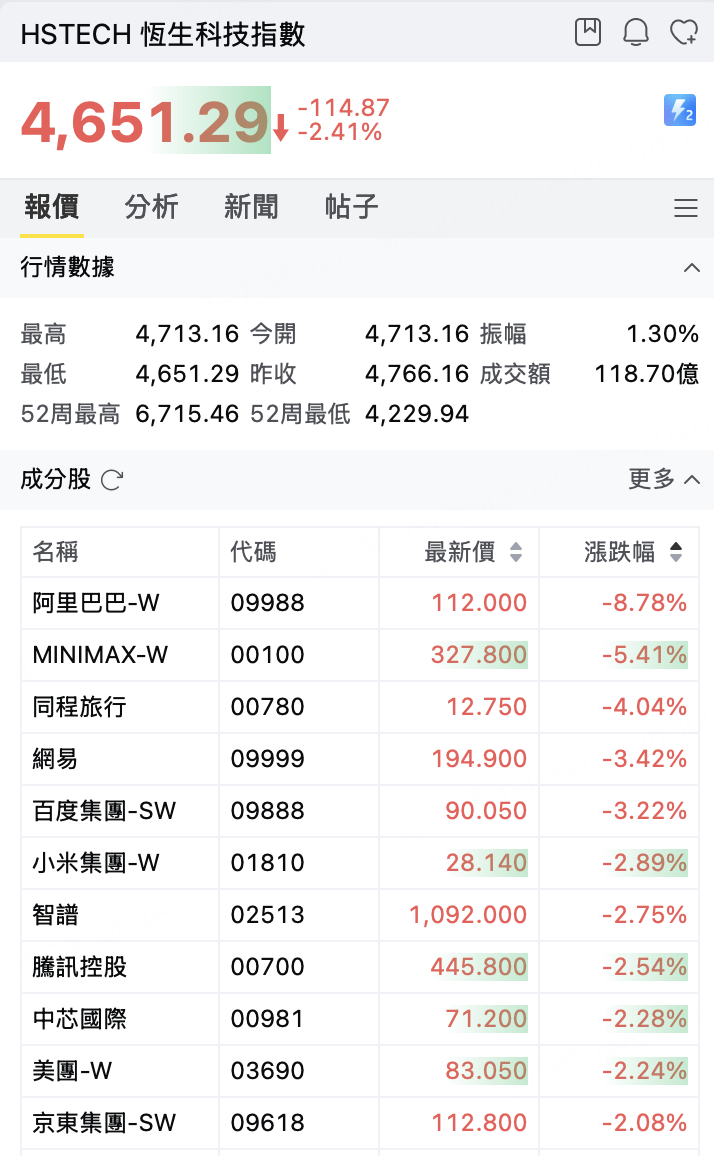Image resolution: width=714 pixels, height=1156 pixels.
Task: Sort by 漲跌幅 arrows
Action: pyautogui.click(x=676, y=551)
